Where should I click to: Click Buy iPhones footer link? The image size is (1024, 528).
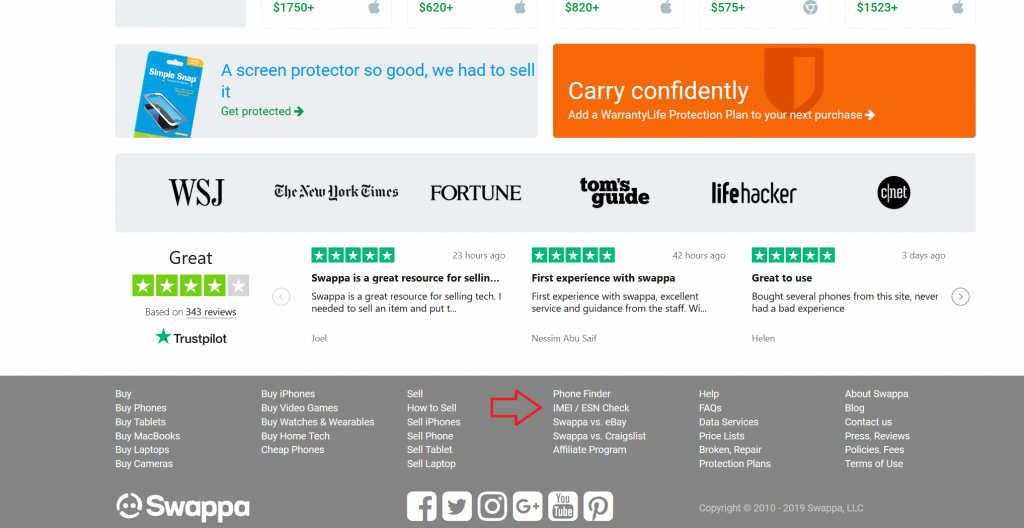(288, 394)
